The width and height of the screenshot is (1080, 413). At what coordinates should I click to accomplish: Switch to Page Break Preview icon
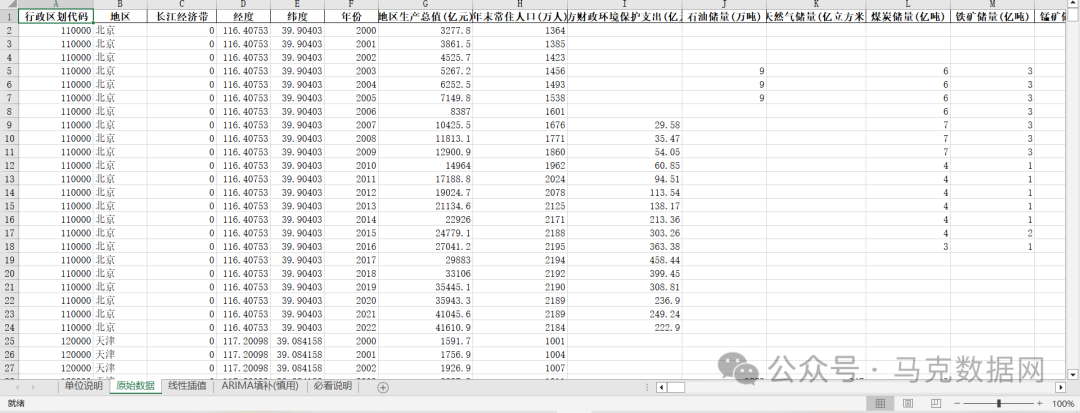935,403
